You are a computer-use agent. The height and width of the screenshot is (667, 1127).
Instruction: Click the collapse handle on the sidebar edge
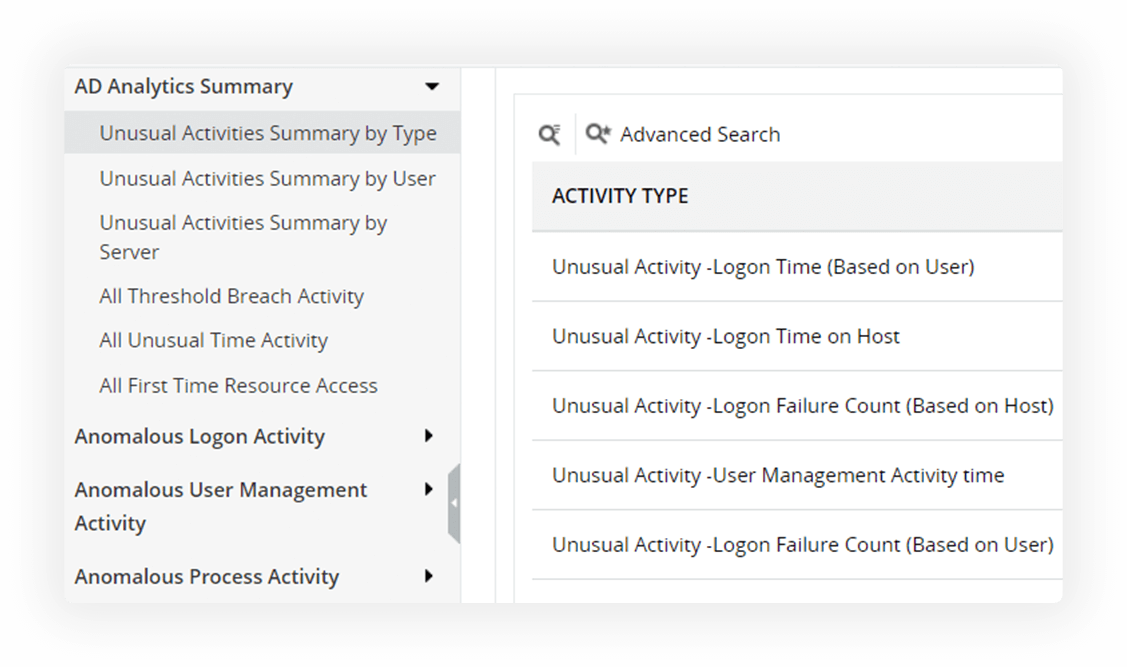click(455, 500)
